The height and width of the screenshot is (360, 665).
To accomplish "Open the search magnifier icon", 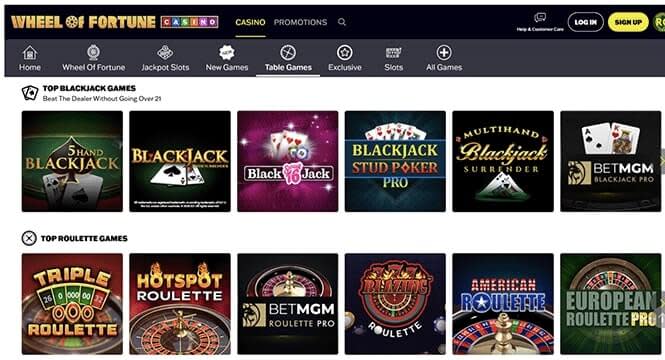I will point(342,22).
